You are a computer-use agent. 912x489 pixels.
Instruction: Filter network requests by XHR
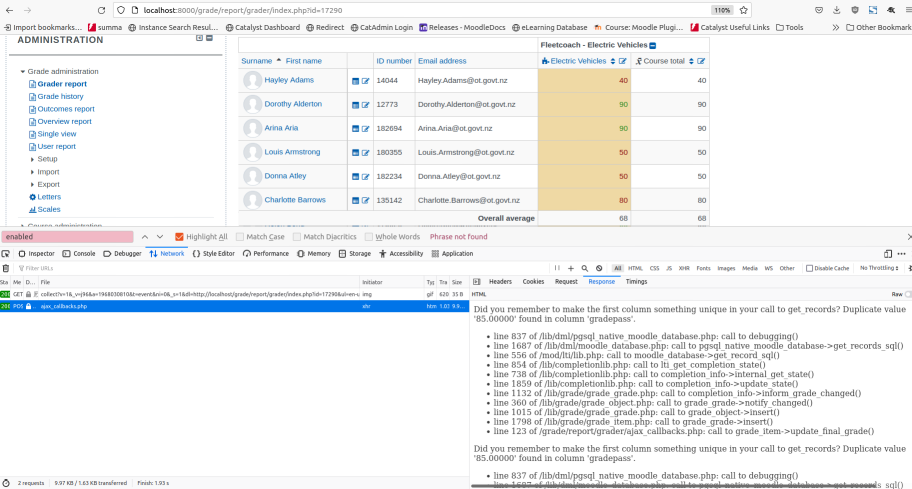coord(684,268)
